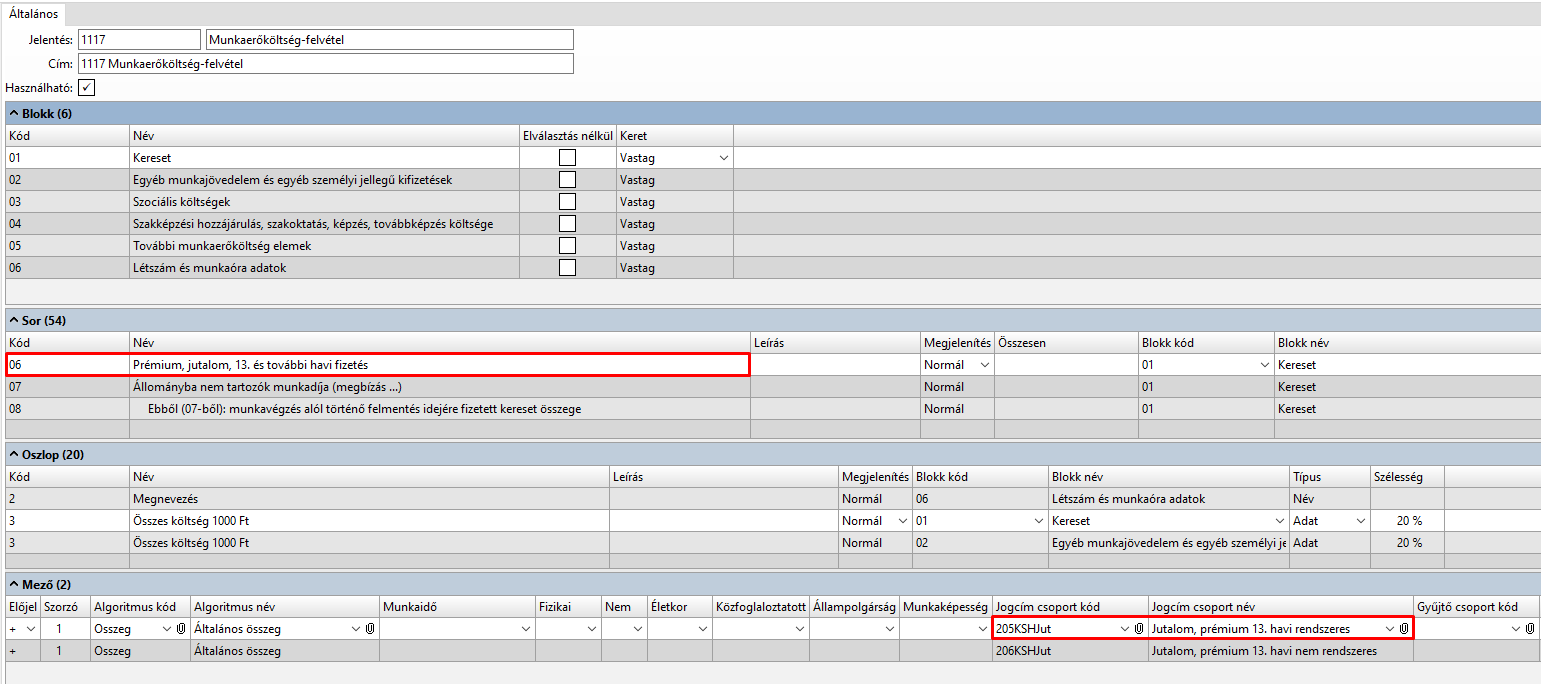
Task: Click the Jelentés code field 1117
Action: 138,39
